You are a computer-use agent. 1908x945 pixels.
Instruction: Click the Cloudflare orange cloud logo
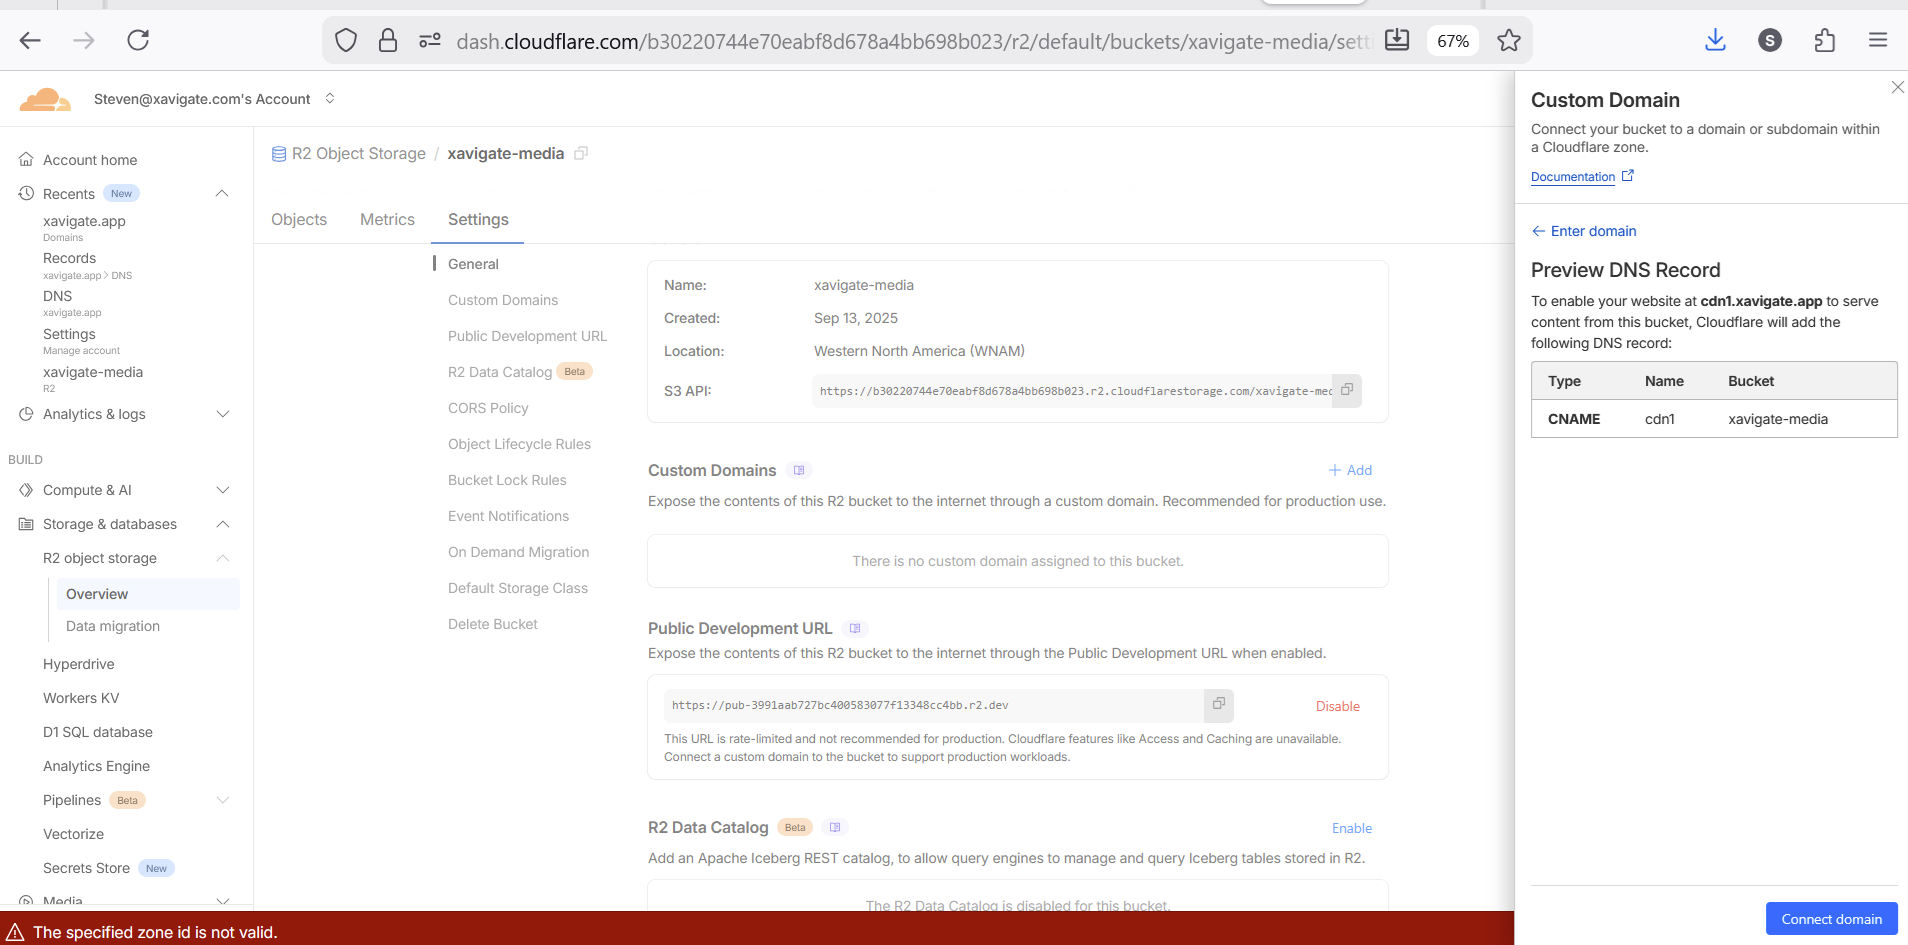click(45, 99)
